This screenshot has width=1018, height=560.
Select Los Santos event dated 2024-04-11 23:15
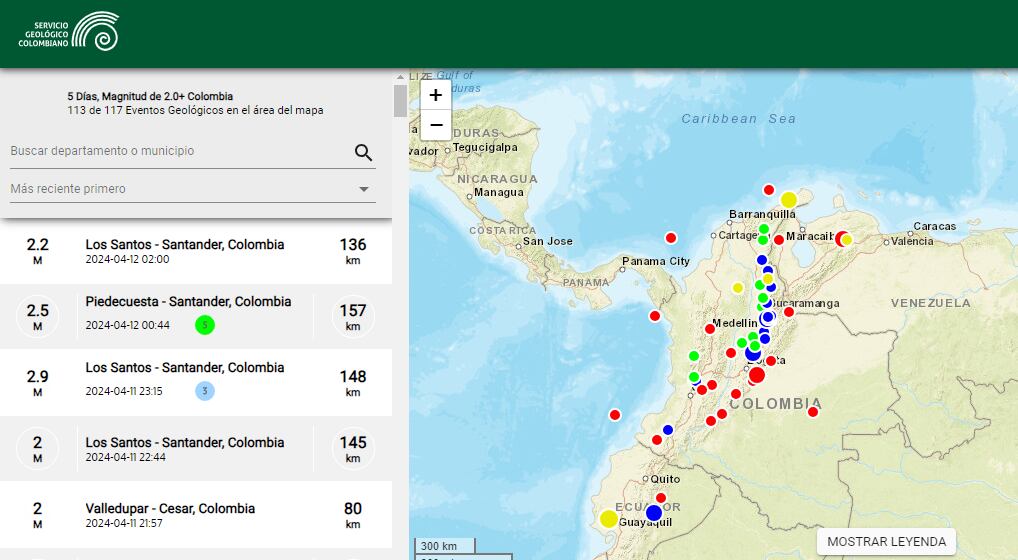[x=196, y=383]
